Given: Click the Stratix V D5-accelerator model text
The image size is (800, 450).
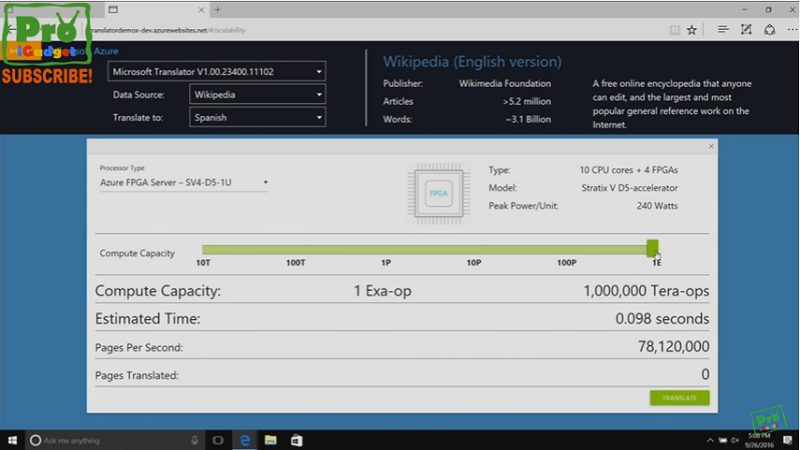Looking at the screenshot, I should 630,188.
